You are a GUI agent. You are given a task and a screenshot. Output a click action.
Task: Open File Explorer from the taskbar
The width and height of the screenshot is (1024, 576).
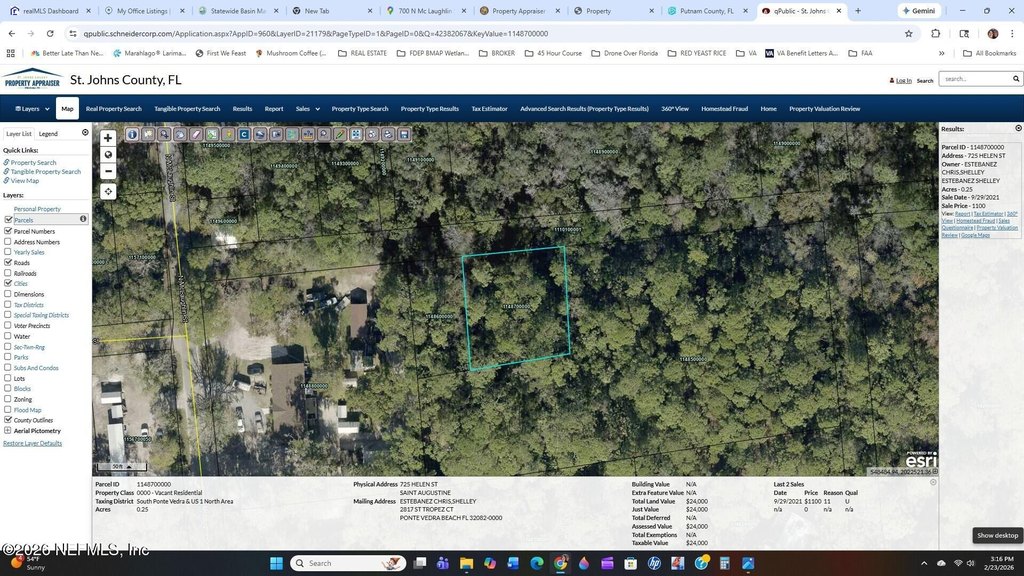[466, 563]
